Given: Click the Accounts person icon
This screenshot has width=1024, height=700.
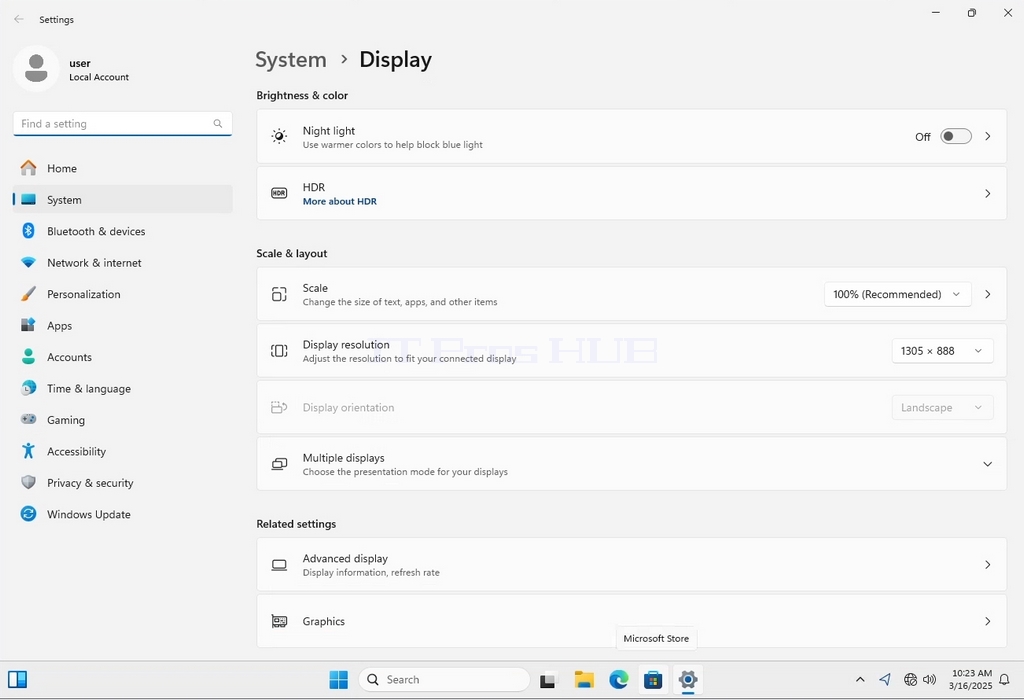Looking at the screenshot, I should point(28,357).
